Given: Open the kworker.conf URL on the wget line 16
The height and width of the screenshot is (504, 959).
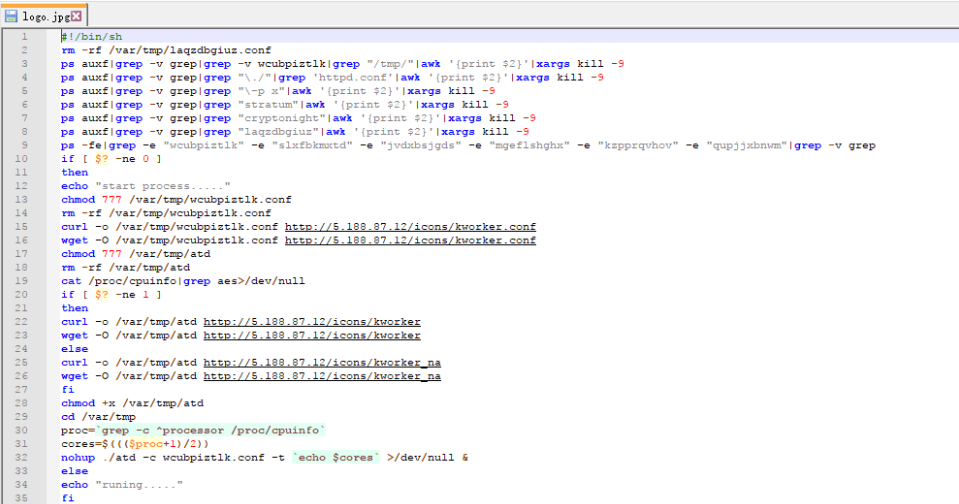Looking at the screenshot, I should [x=410, y=240].
